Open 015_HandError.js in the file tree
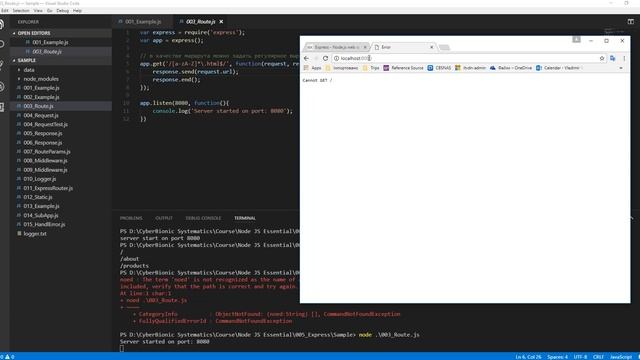The image size is (640, 360). click(44, 224)
